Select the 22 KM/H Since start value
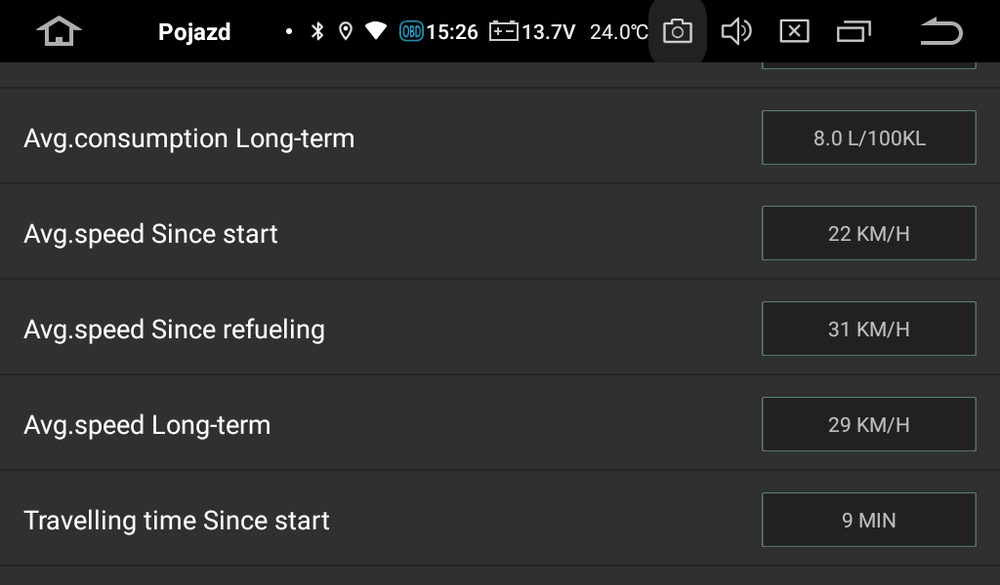The height and width of the screenshot is (585, 1000). click(868, 233)
